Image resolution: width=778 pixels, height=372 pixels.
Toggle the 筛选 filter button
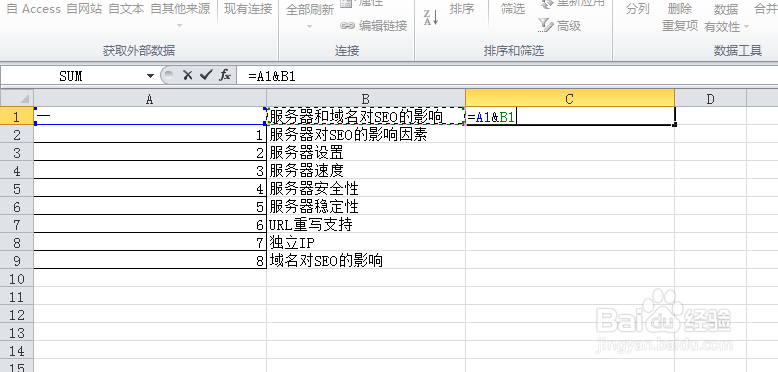click(x=513, y=9)
